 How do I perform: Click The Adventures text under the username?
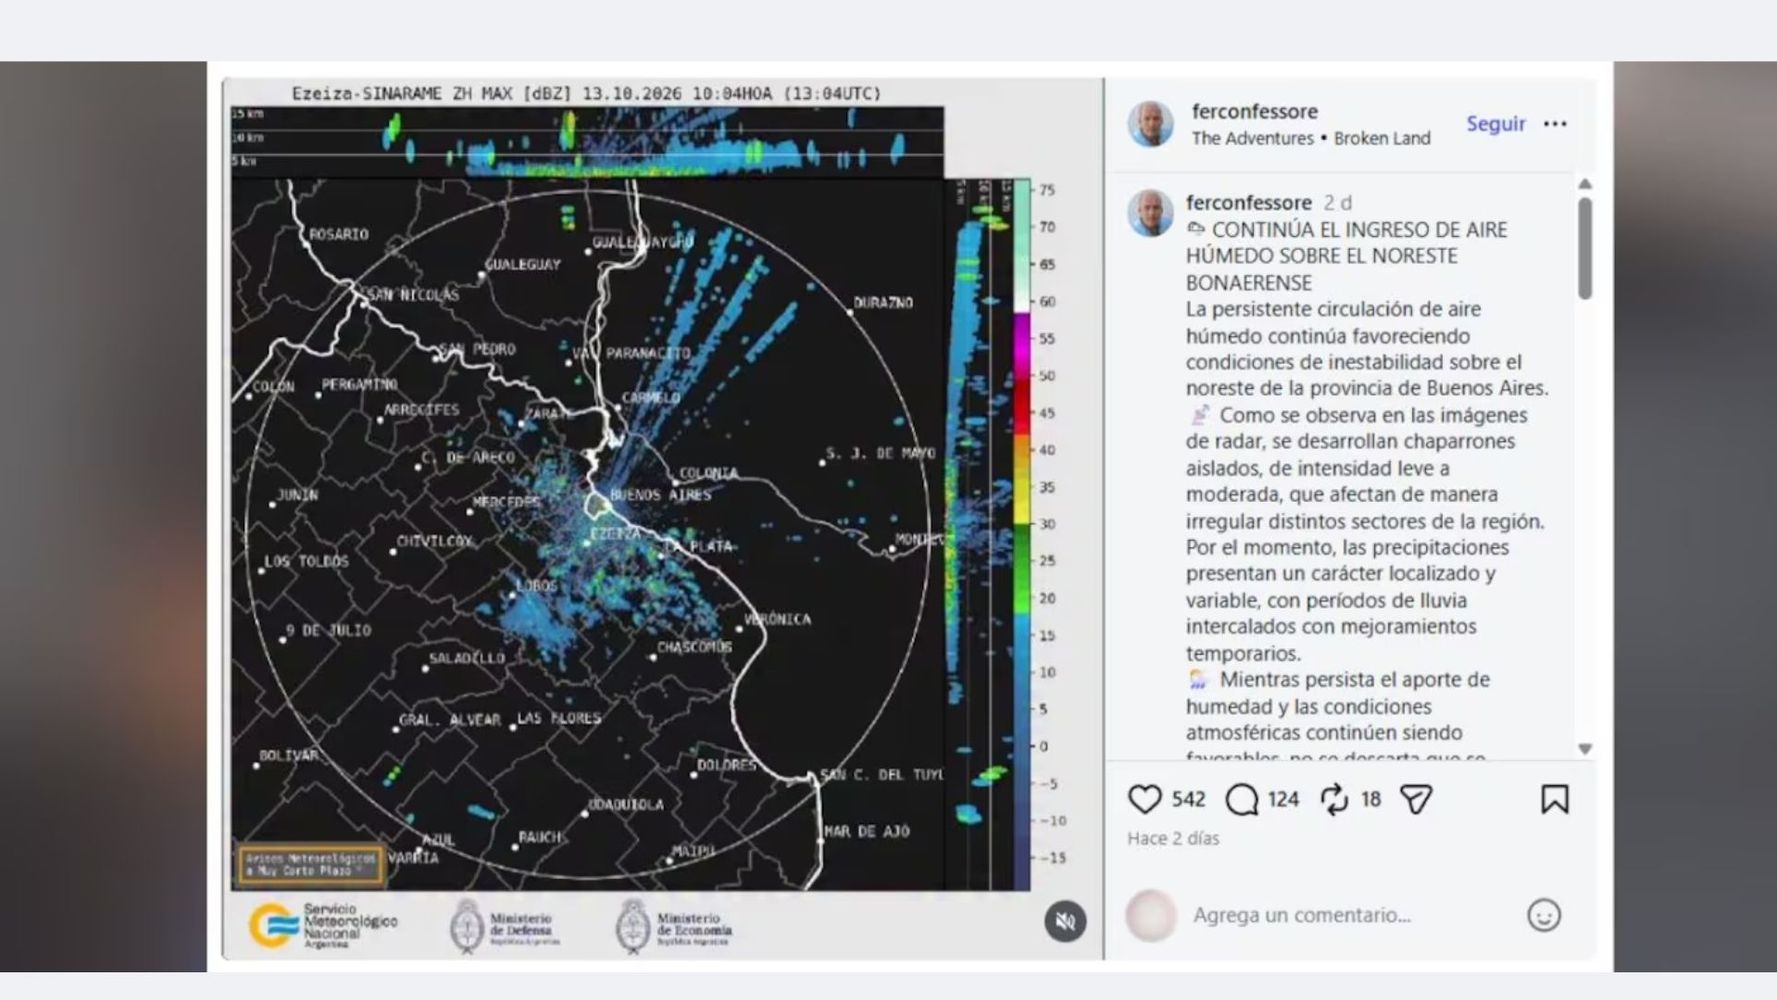(x=1252, y=138)
